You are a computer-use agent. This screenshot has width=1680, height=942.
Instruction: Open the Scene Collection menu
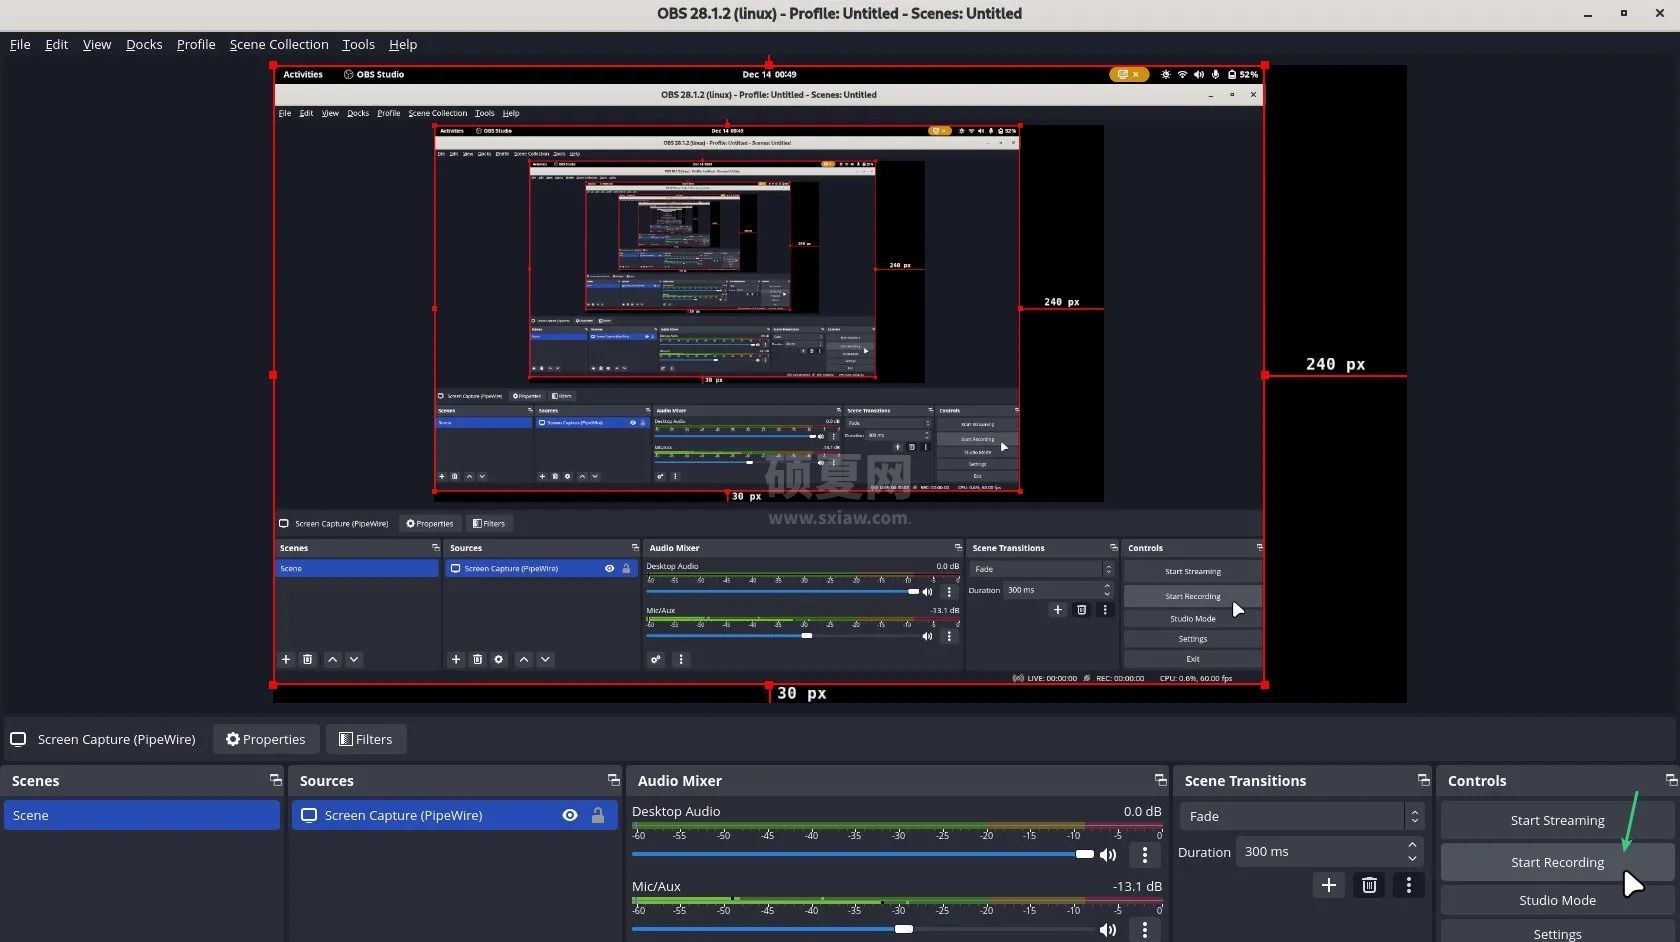279,44
